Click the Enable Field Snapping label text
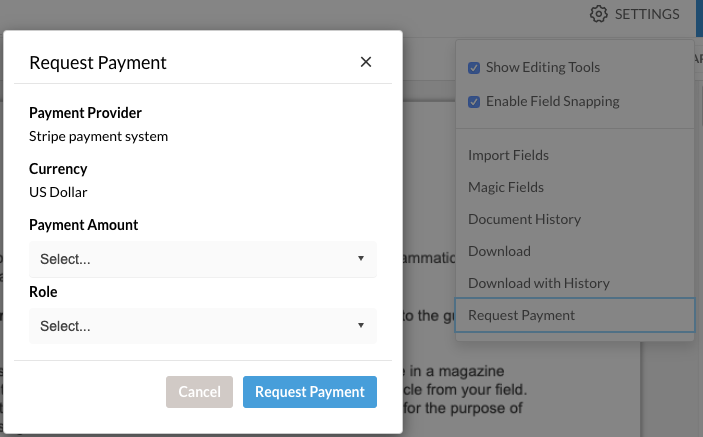The width and height of the screenshot is (703, 437). pyautogui.click(x=552, y=101)
